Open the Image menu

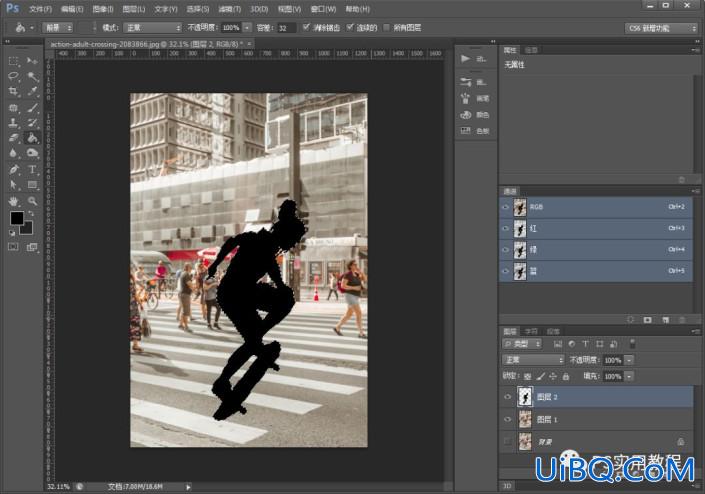coord(103,9)
